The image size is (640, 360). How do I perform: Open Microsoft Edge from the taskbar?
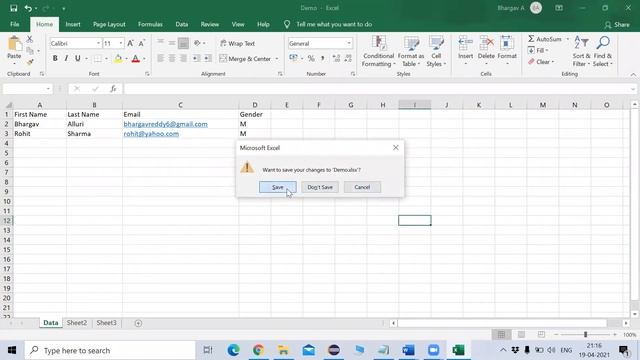(233, 350)
